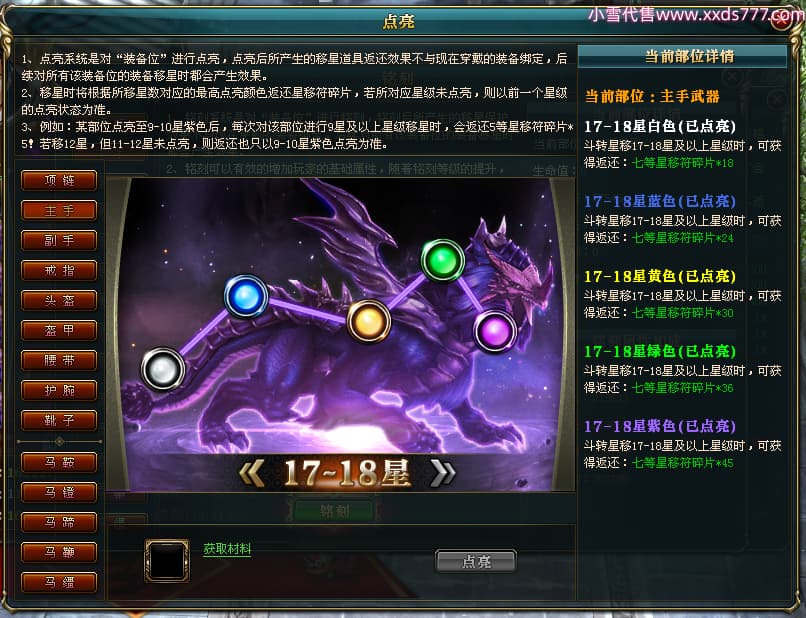Switch to the 马缰 mount slot
The width and height of the screenshot is (806, 618).
tap(59, 583)
